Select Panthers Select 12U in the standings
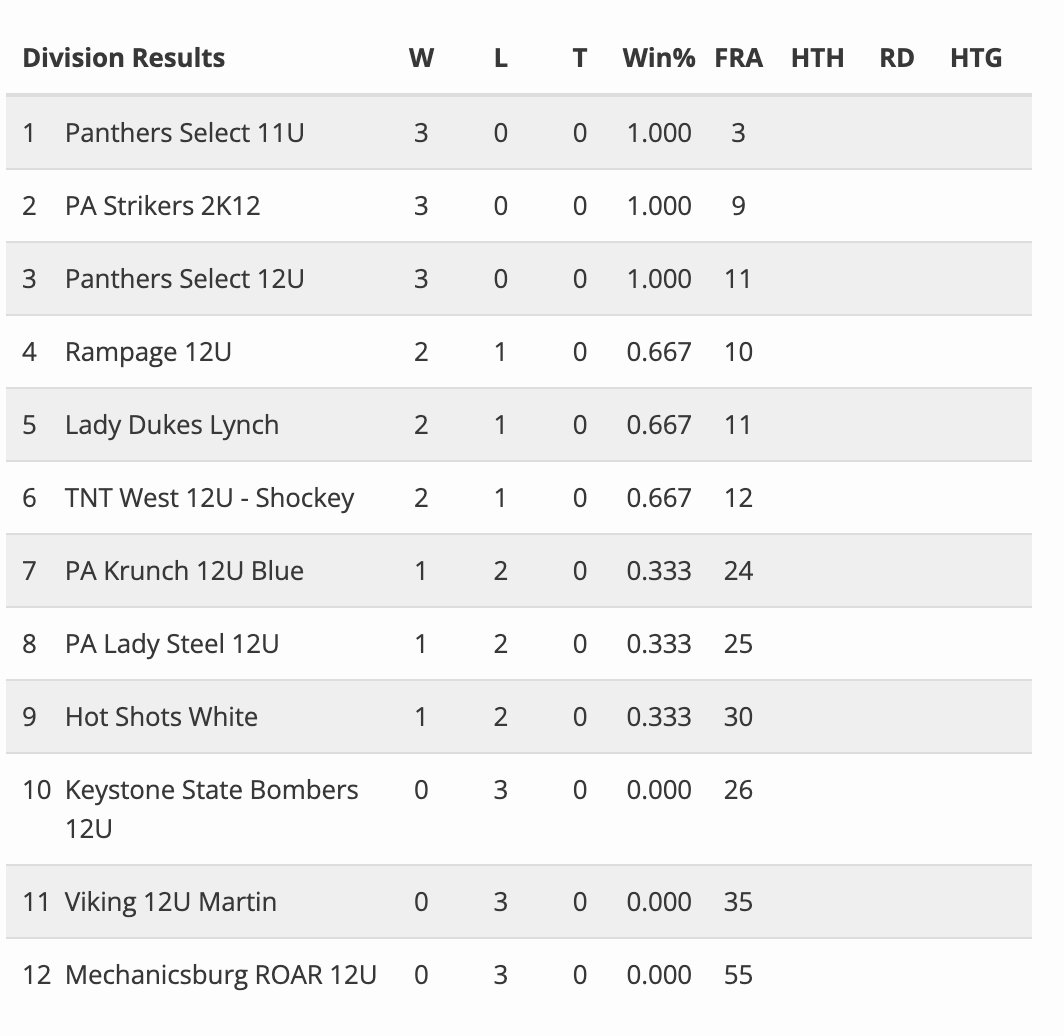Screen dimensions: 1064x1036 tap(184, 279)
